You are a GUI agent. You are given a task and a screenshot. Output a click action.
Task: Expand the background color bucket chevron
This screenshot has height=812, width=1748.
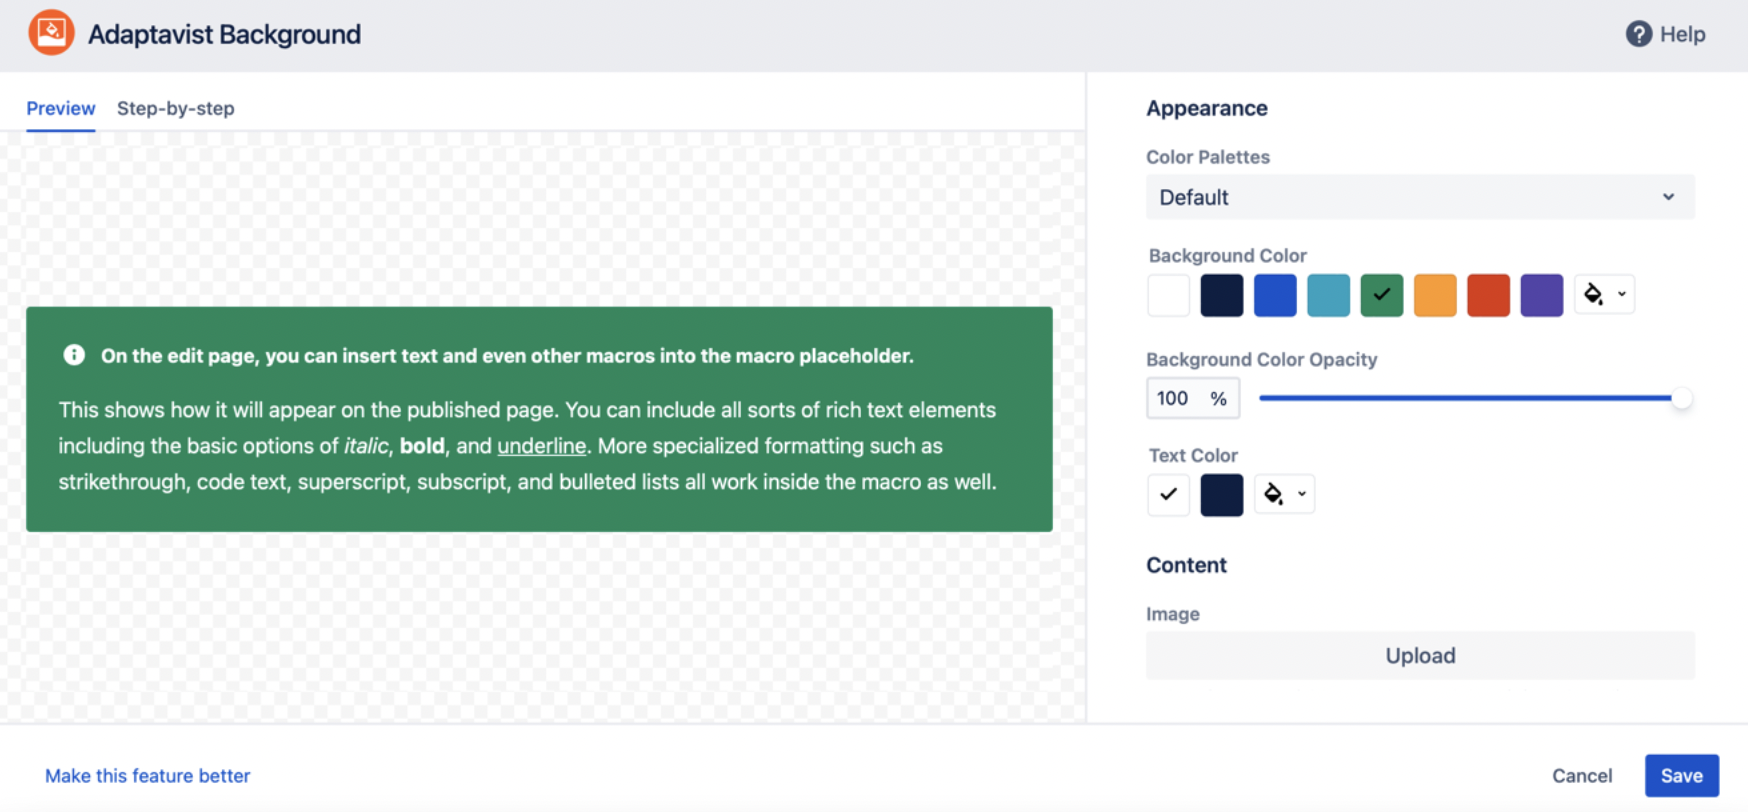click(1621, 294)
